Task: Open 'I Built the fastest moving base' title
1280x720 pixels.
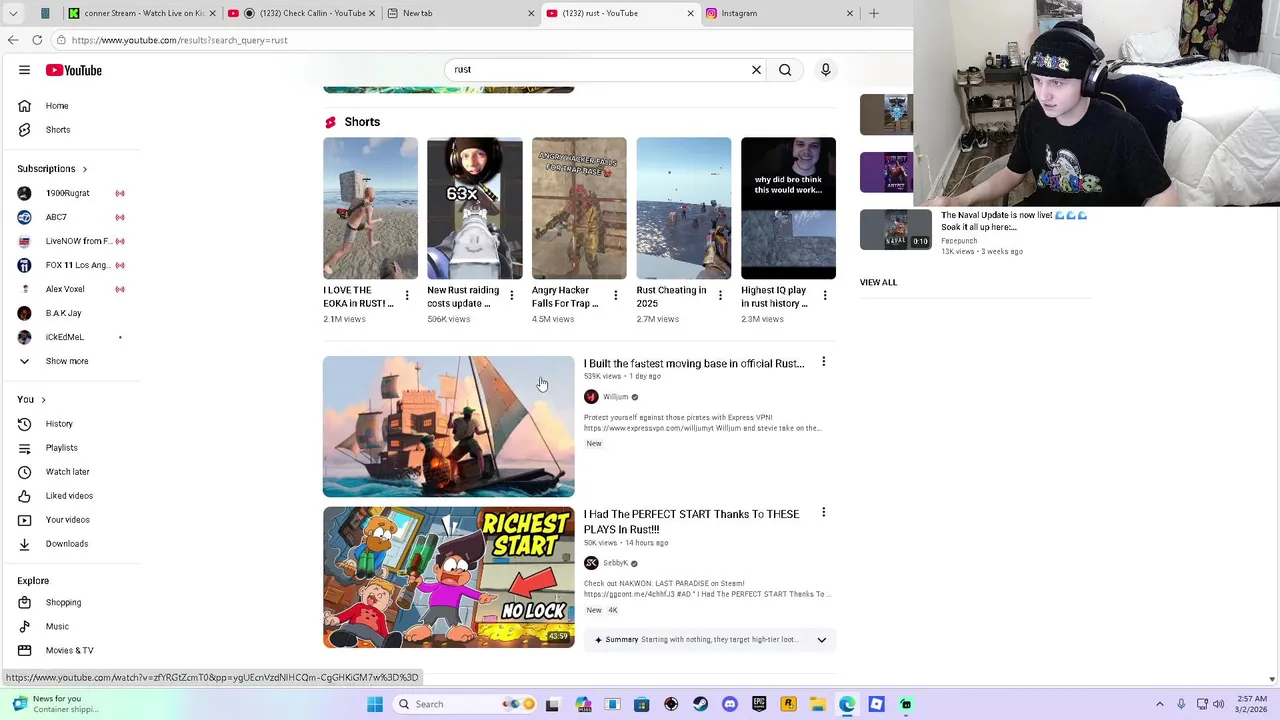Action: pyautogui.click(x=694, y=364)
